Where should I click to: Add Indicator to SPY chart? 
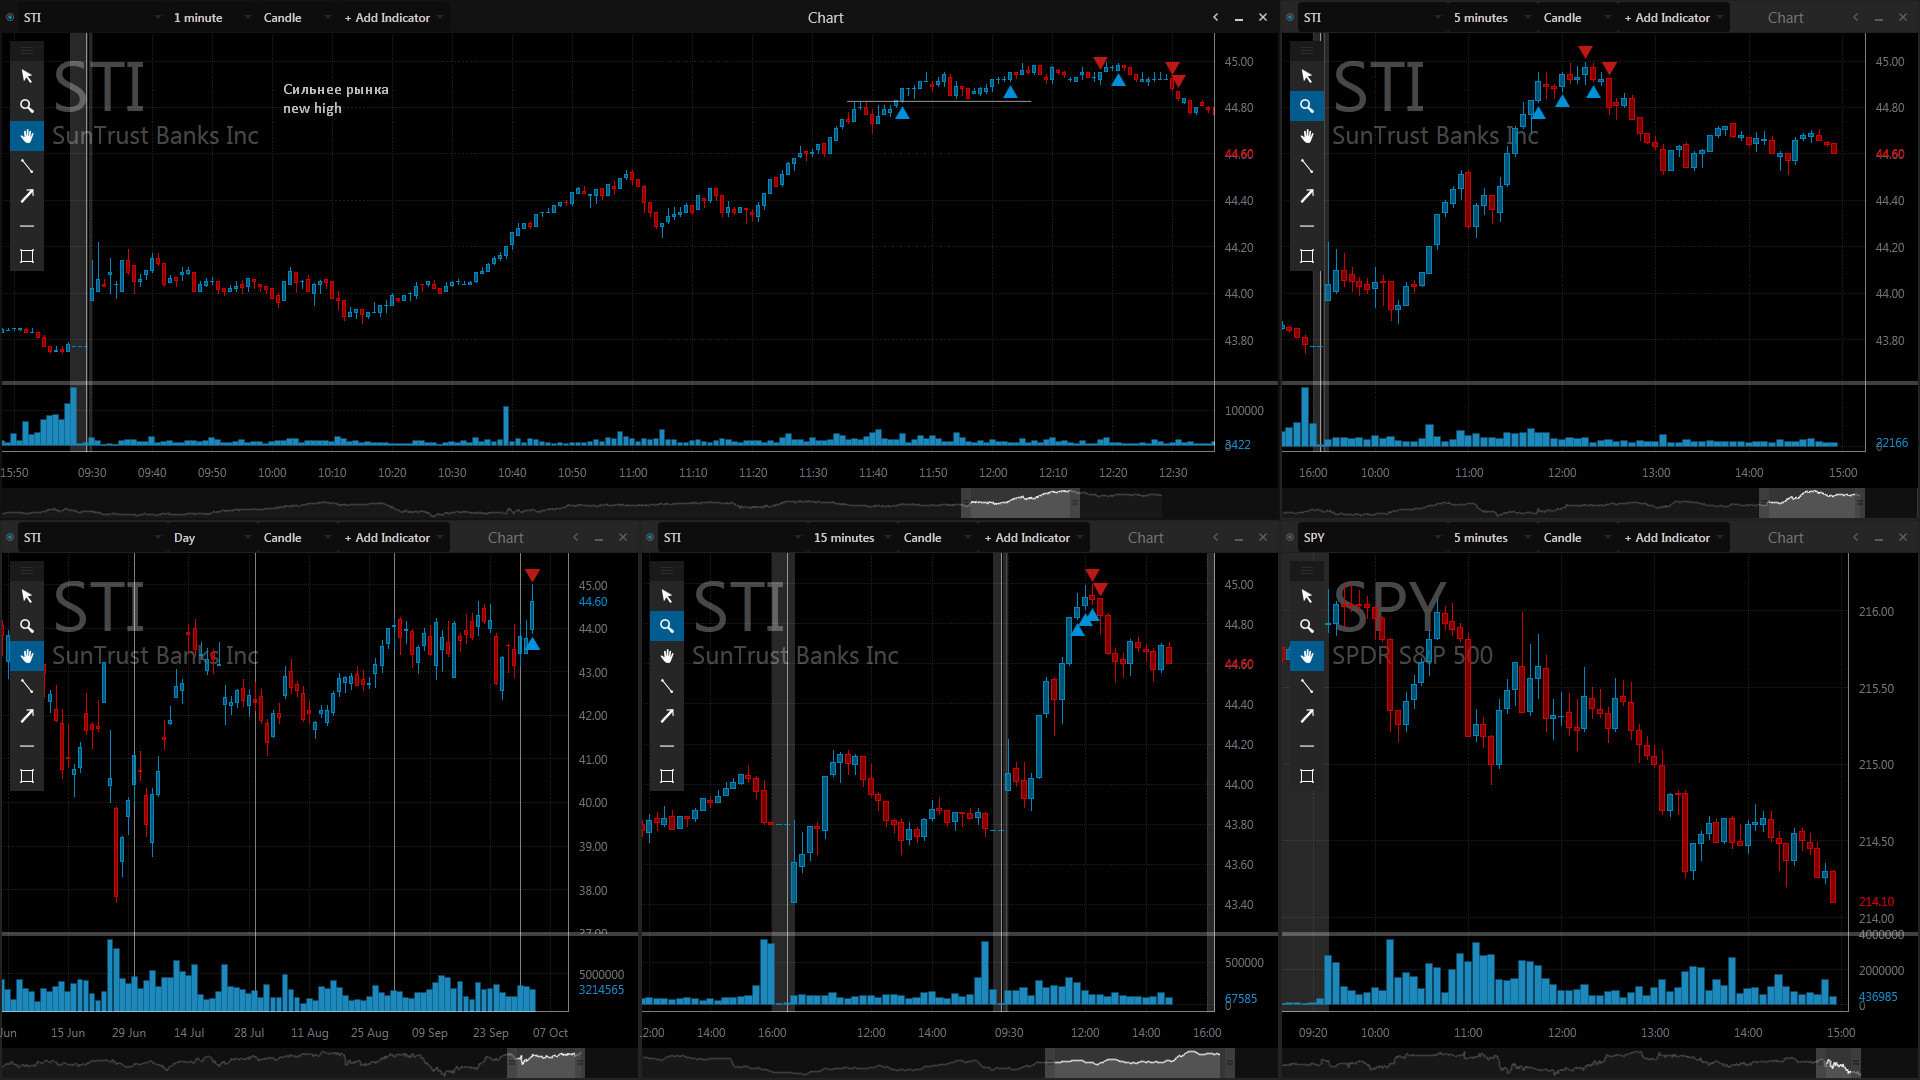[x=1672, y=537]
